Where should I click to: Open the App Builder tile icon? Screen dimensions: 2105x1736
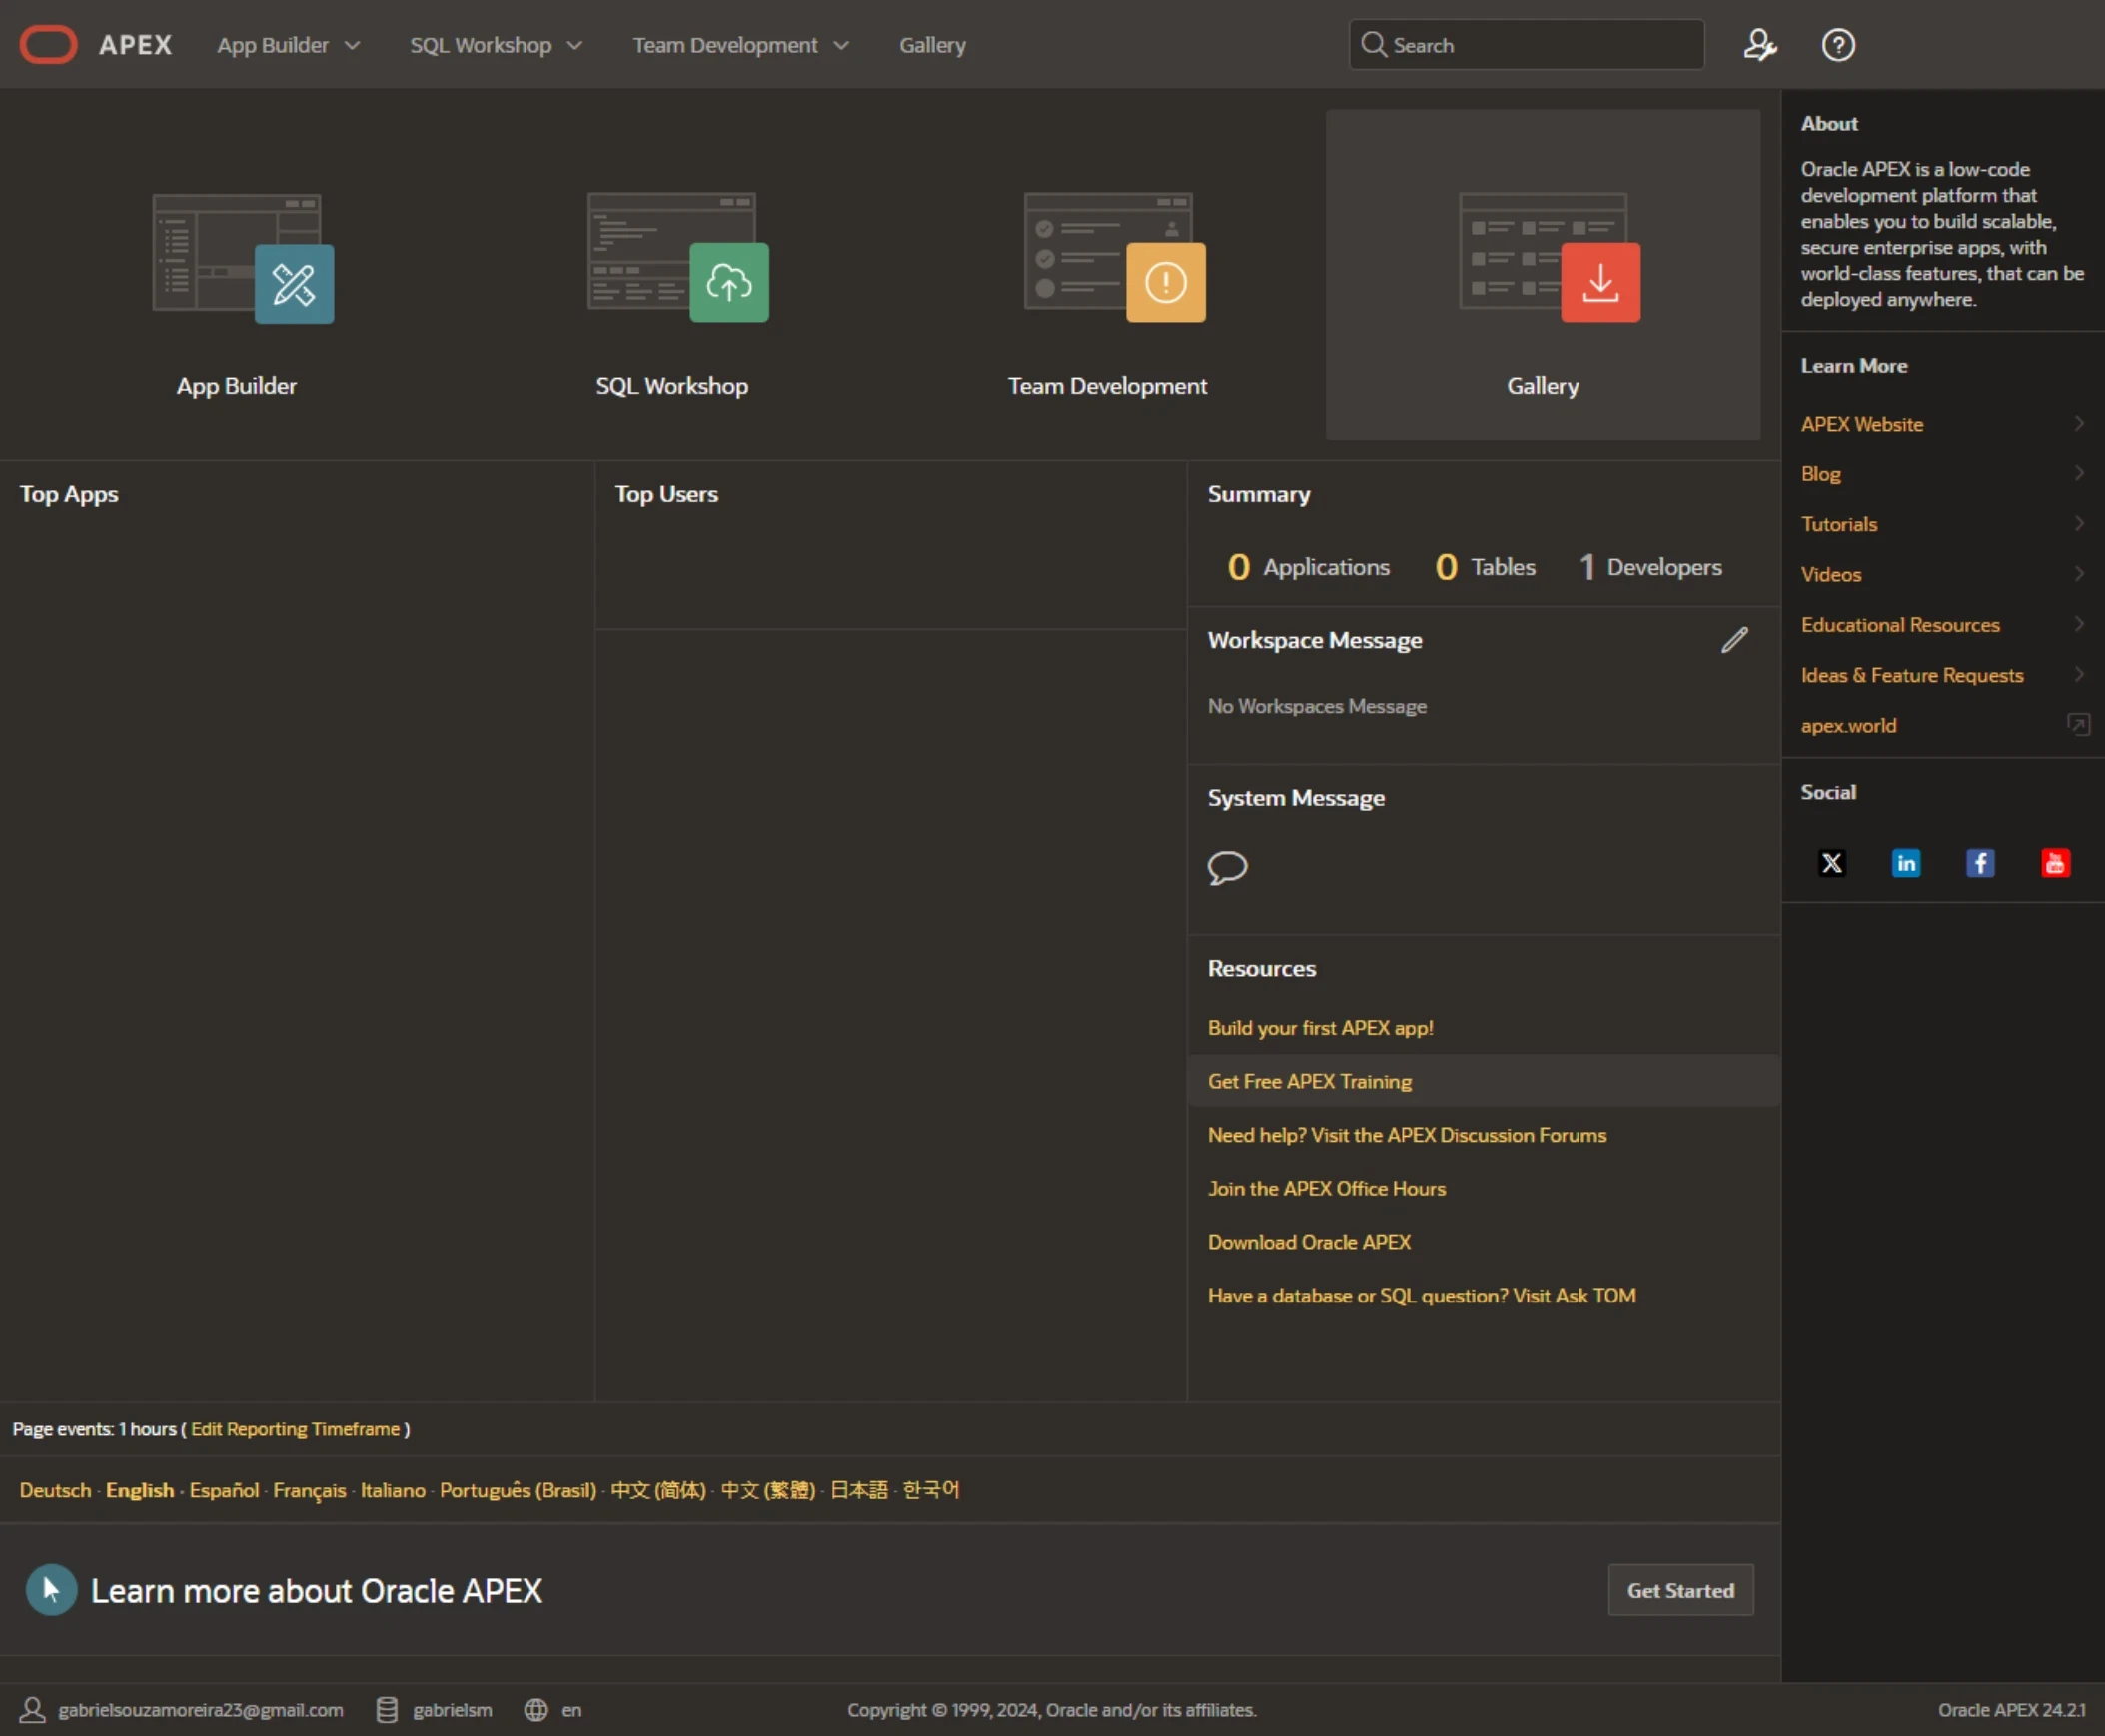pos(293,283)
